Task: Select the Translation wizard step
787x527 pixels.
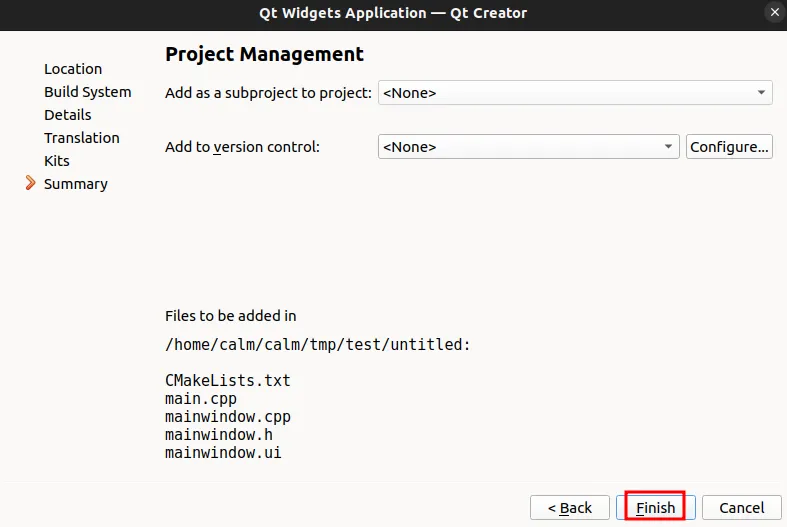Action: 81,138
